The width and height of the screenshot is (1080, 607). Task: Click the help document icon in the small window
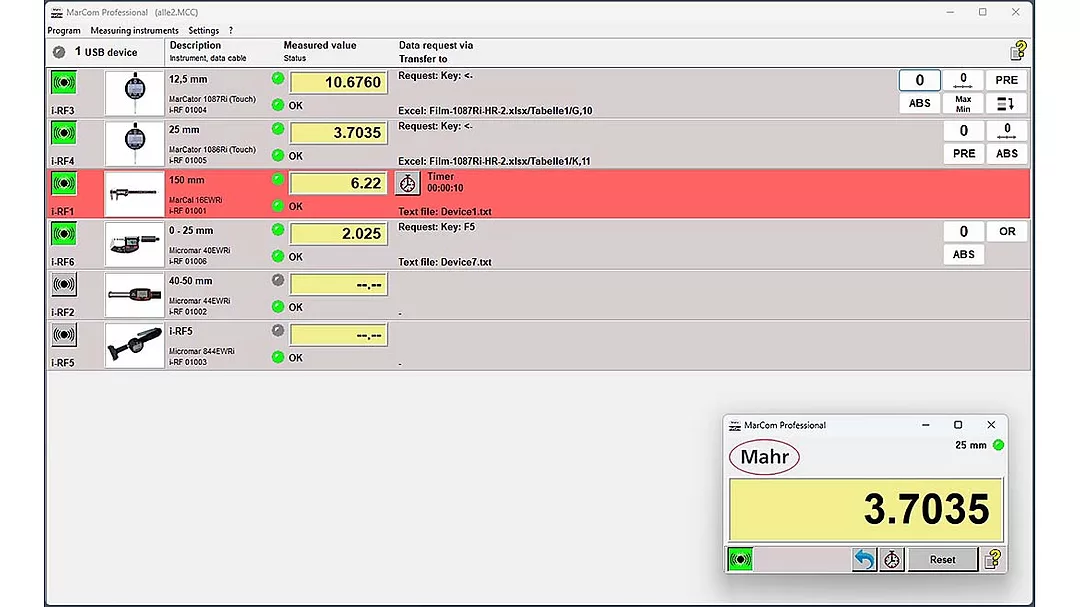[993, 559]
